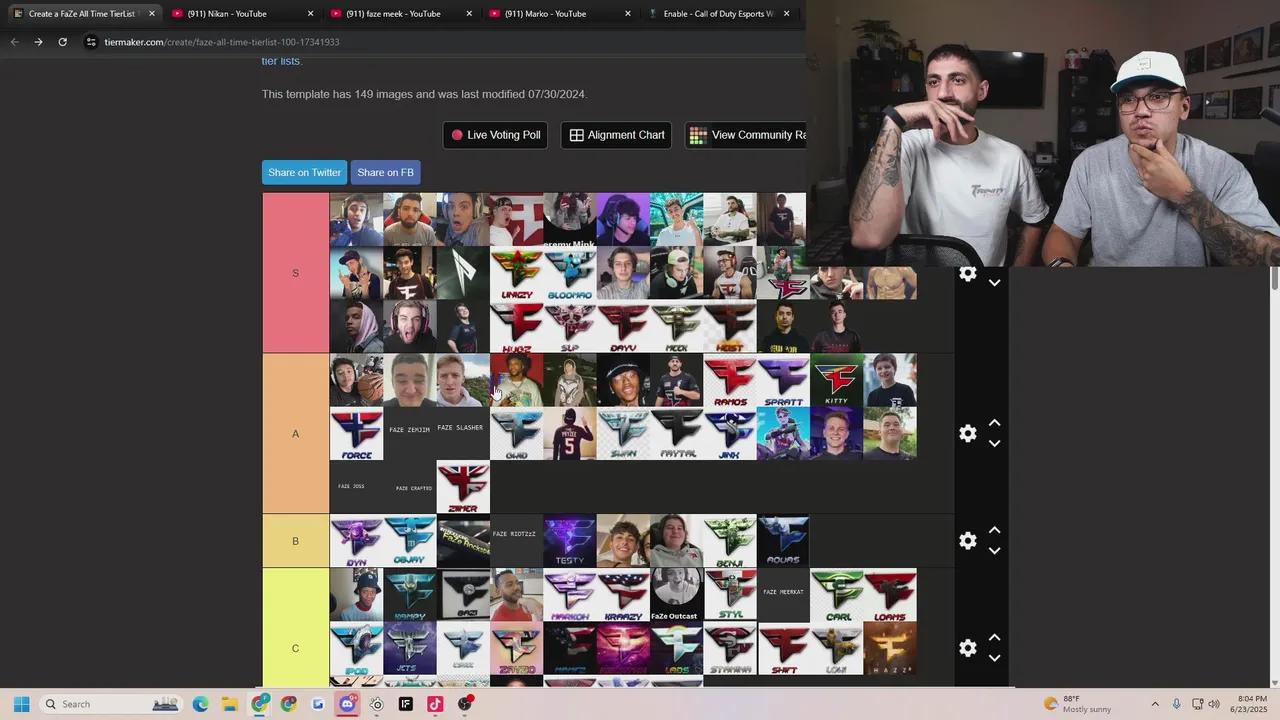
Task: View Community Rank button
Action: (746, 135)
